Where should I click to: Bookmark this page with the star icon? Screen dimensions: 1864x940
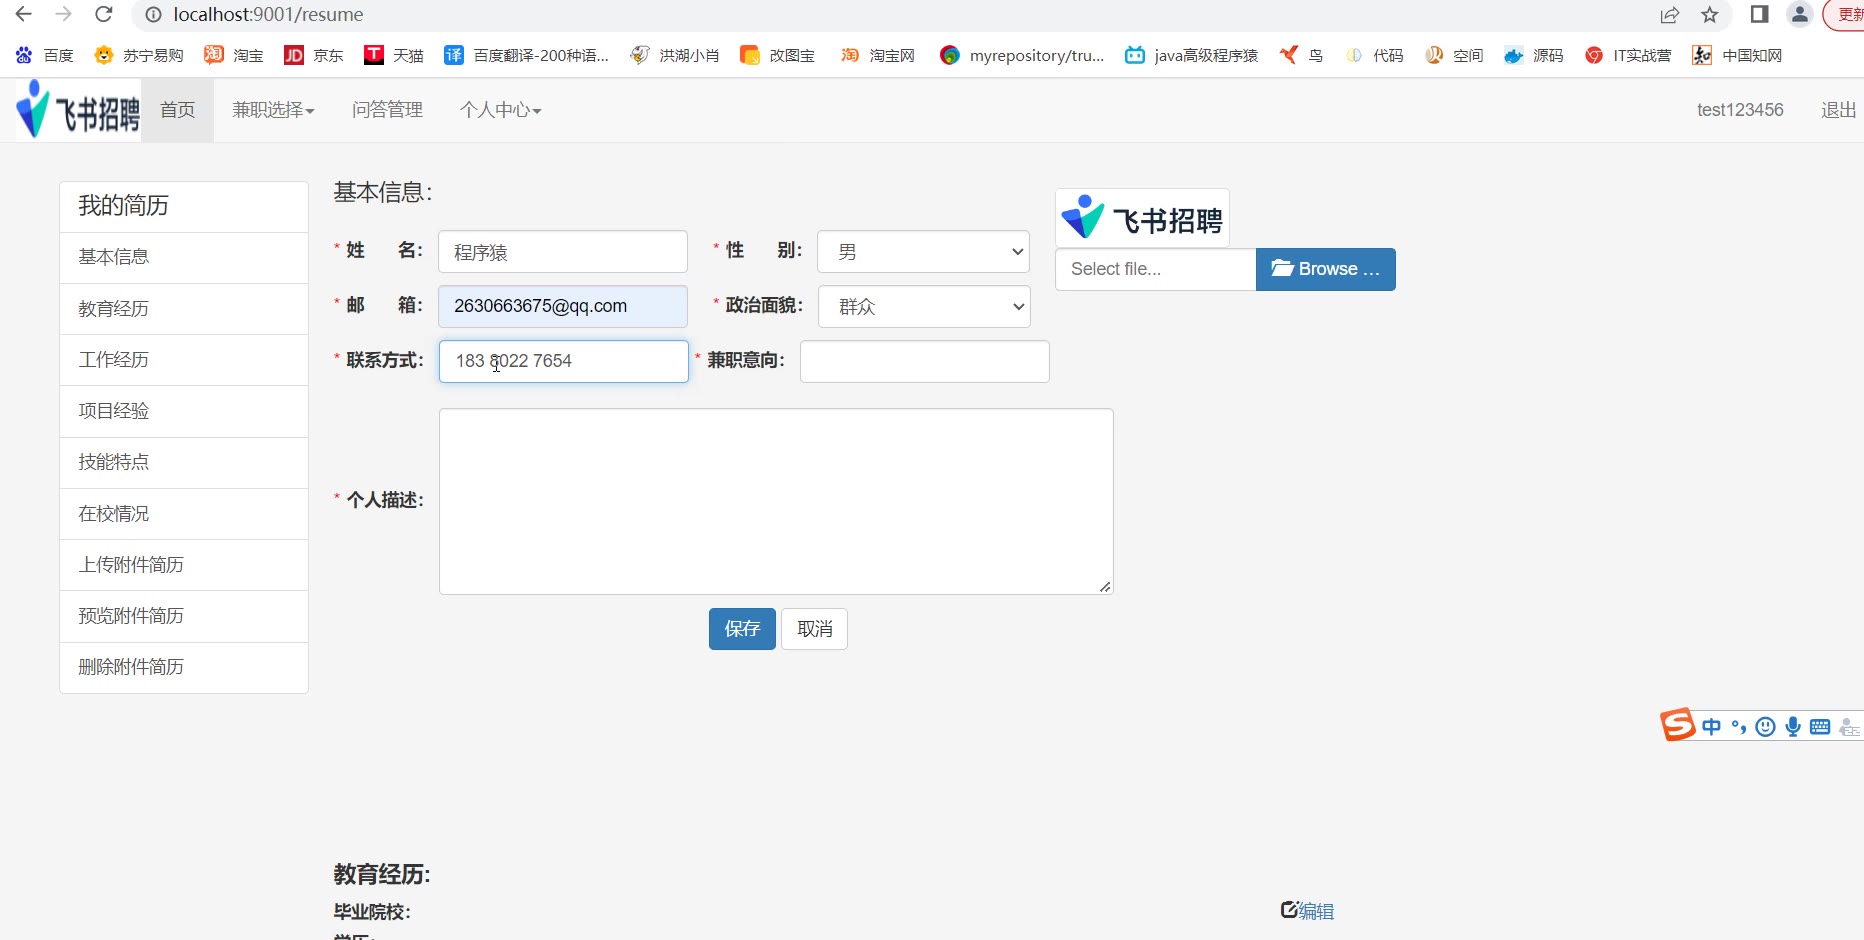click(1710, 14)
